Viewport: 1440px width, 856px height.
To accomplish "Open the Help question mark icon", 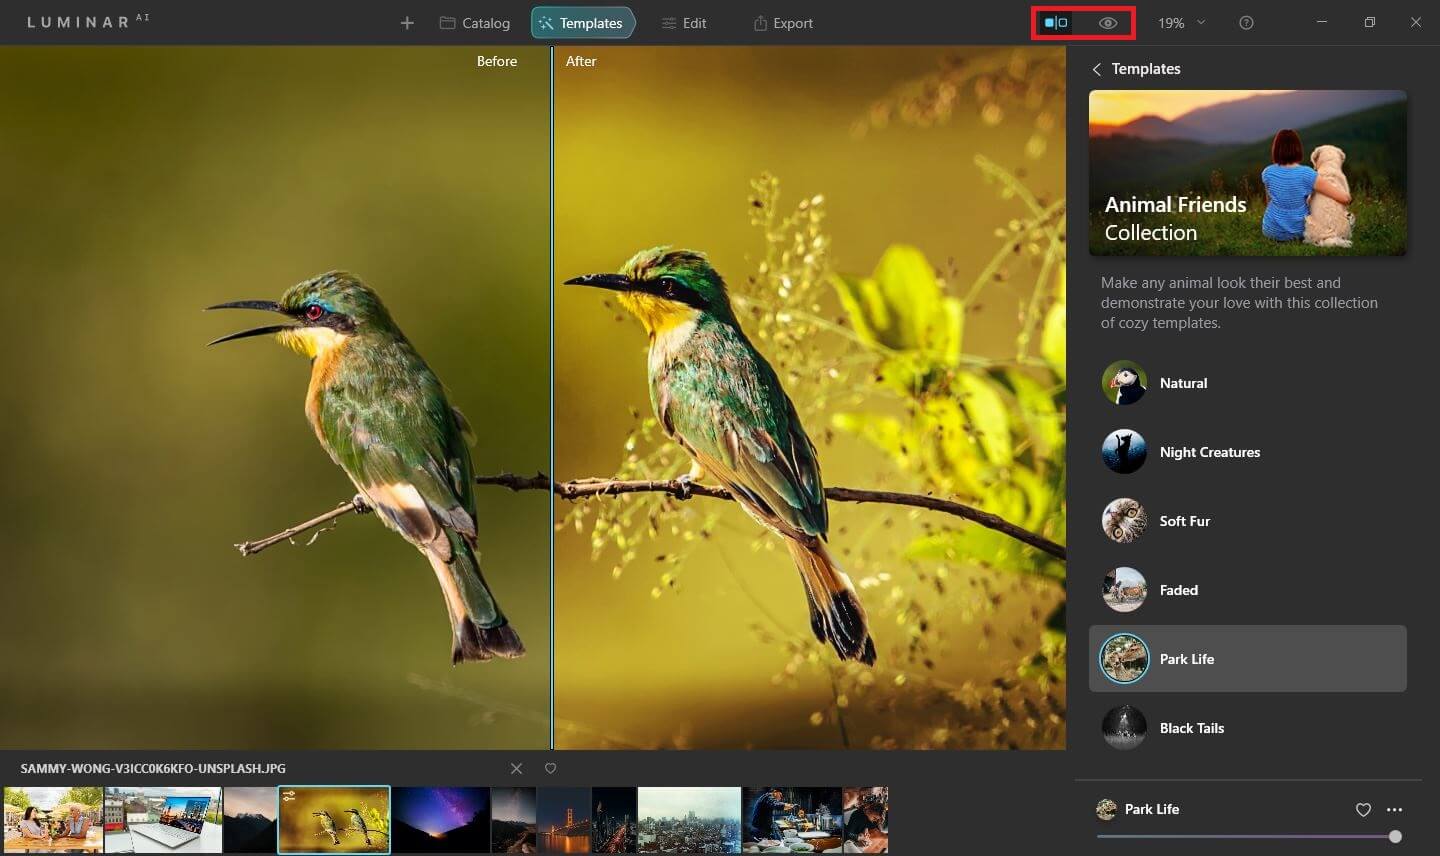I will point(1246,22).
